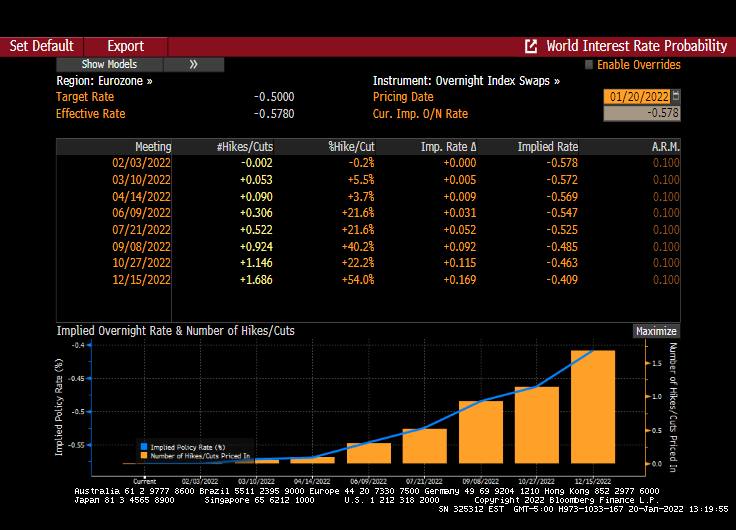
Task: Select the 12/15/2022 meeting row
Action: coord(143,280)
